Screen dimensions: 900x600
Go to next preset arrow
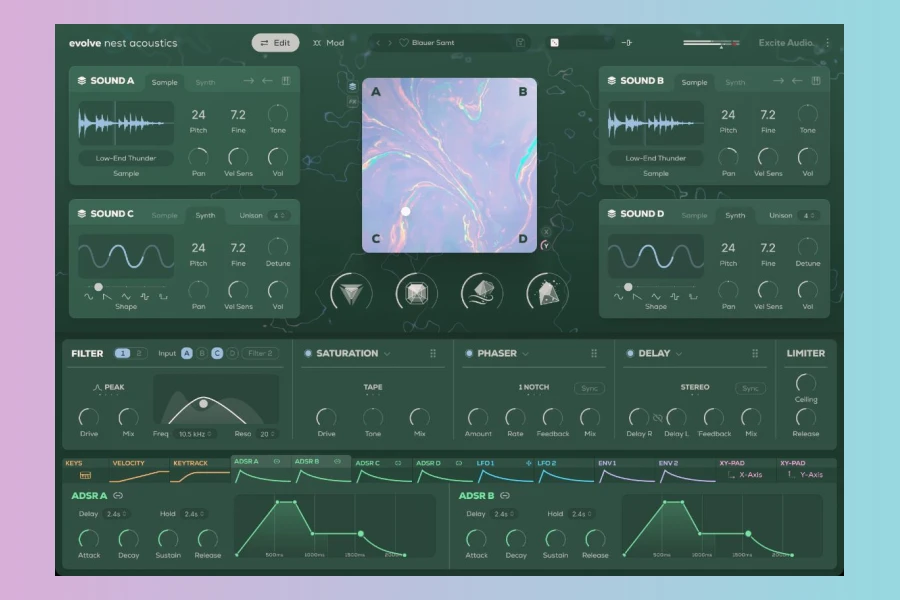point(390,42)
